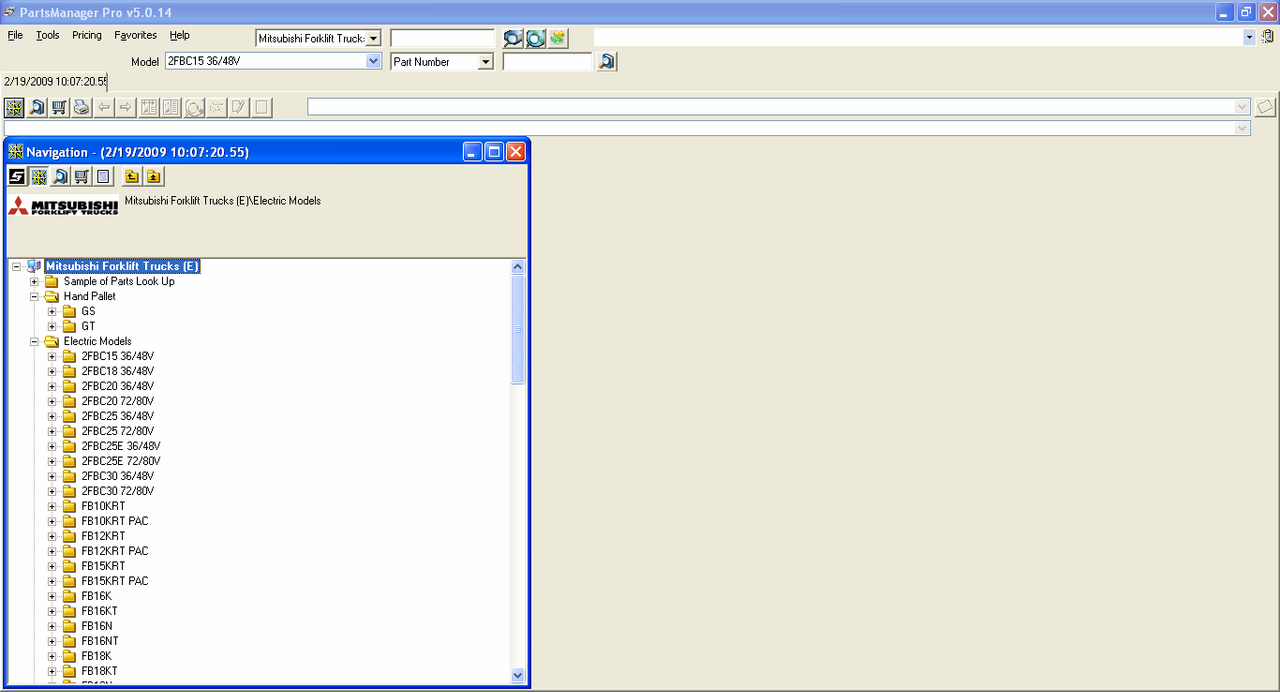Select the FB16N tree item
The image size is (1280, 692).
pyautogui.click(x=97, y=626)
